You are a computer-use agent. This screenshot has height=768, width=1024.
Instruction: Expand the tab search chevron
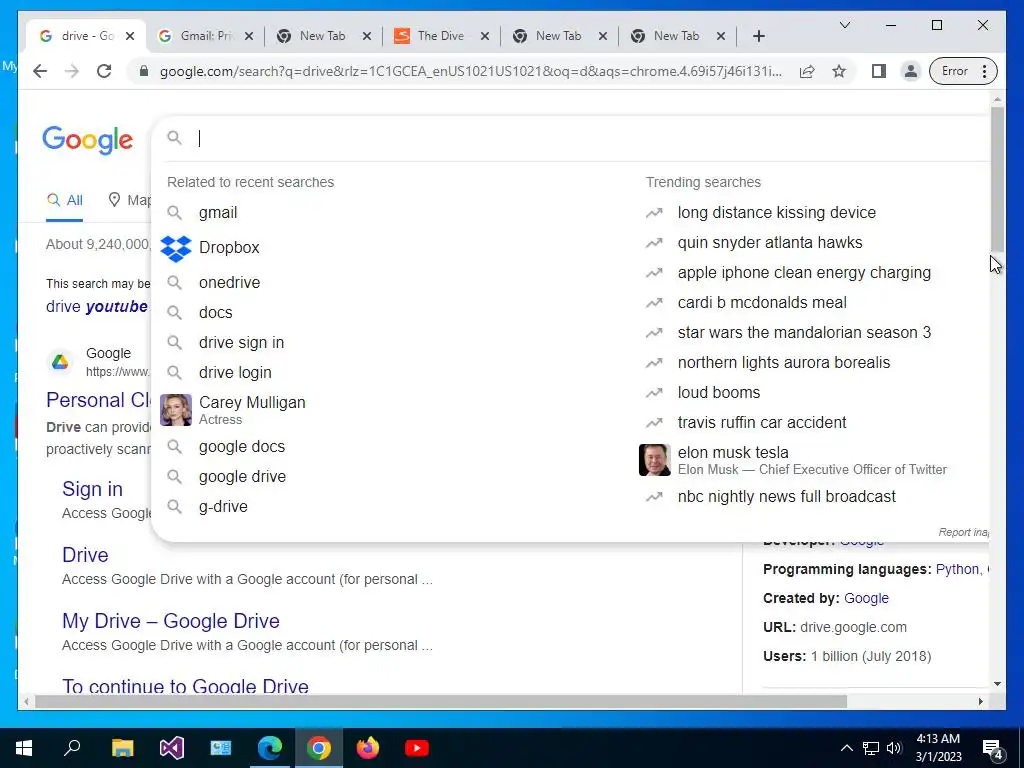pyautogui.click(x=845, y=25)
